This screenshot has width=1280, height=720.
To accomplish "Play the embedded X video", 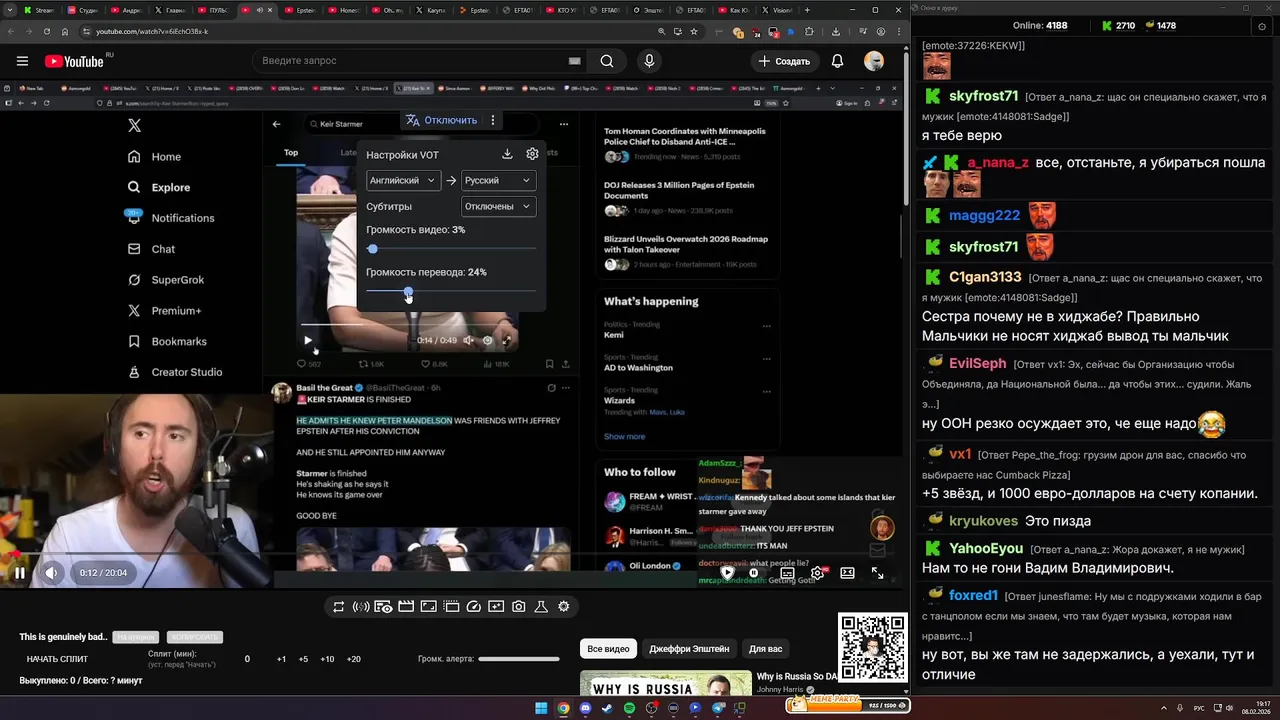I will [307, 340].
